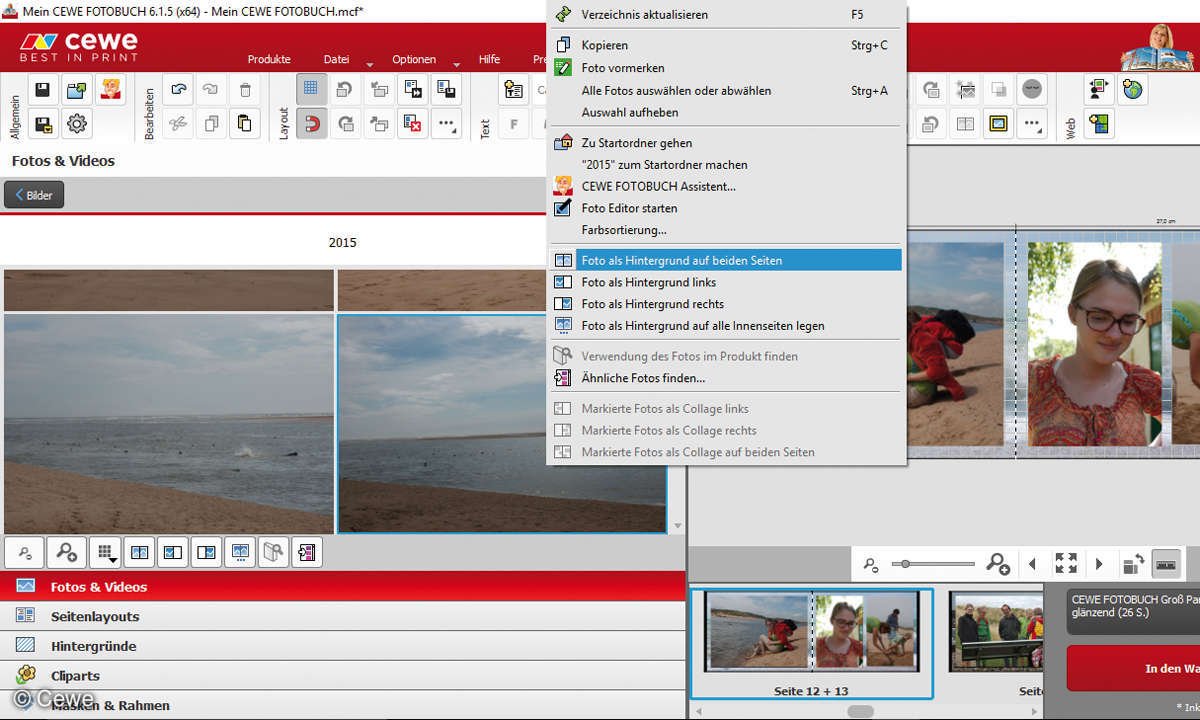Click the zoom-out magnifier below photo list
The image size is (1200, 720).
pos(24,552)
